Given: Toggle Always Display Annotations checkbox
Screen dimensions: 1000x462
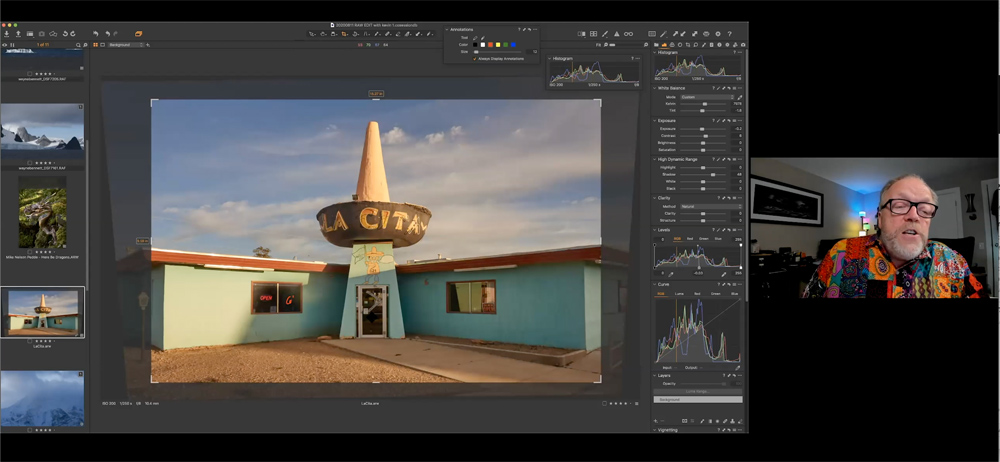Looking at the screenshot, I should [x=476, y=59].
